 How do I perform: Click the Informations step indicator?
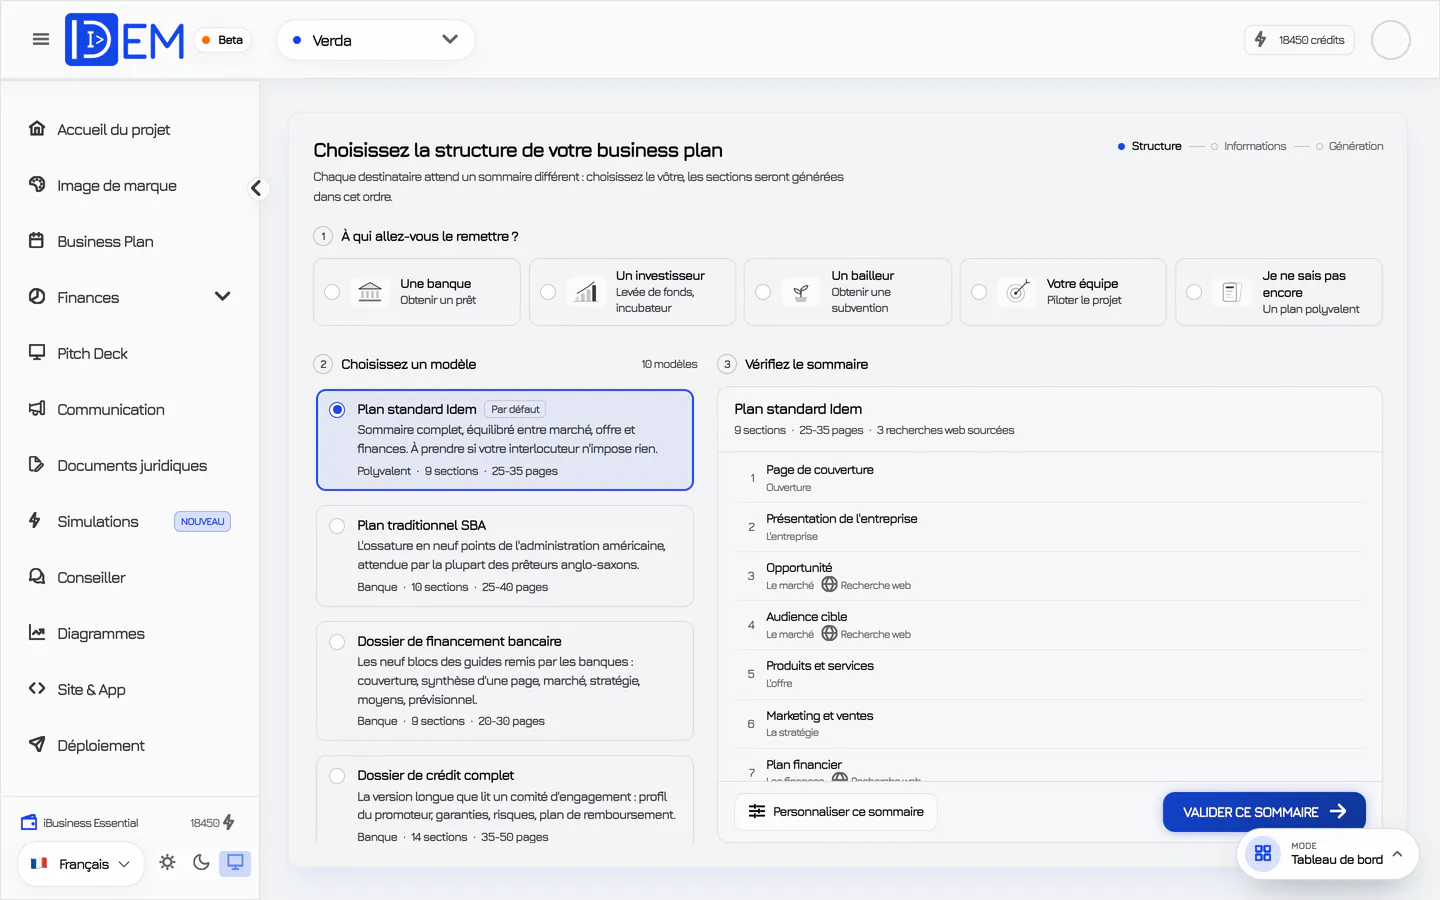click(x=1248, y=146)
